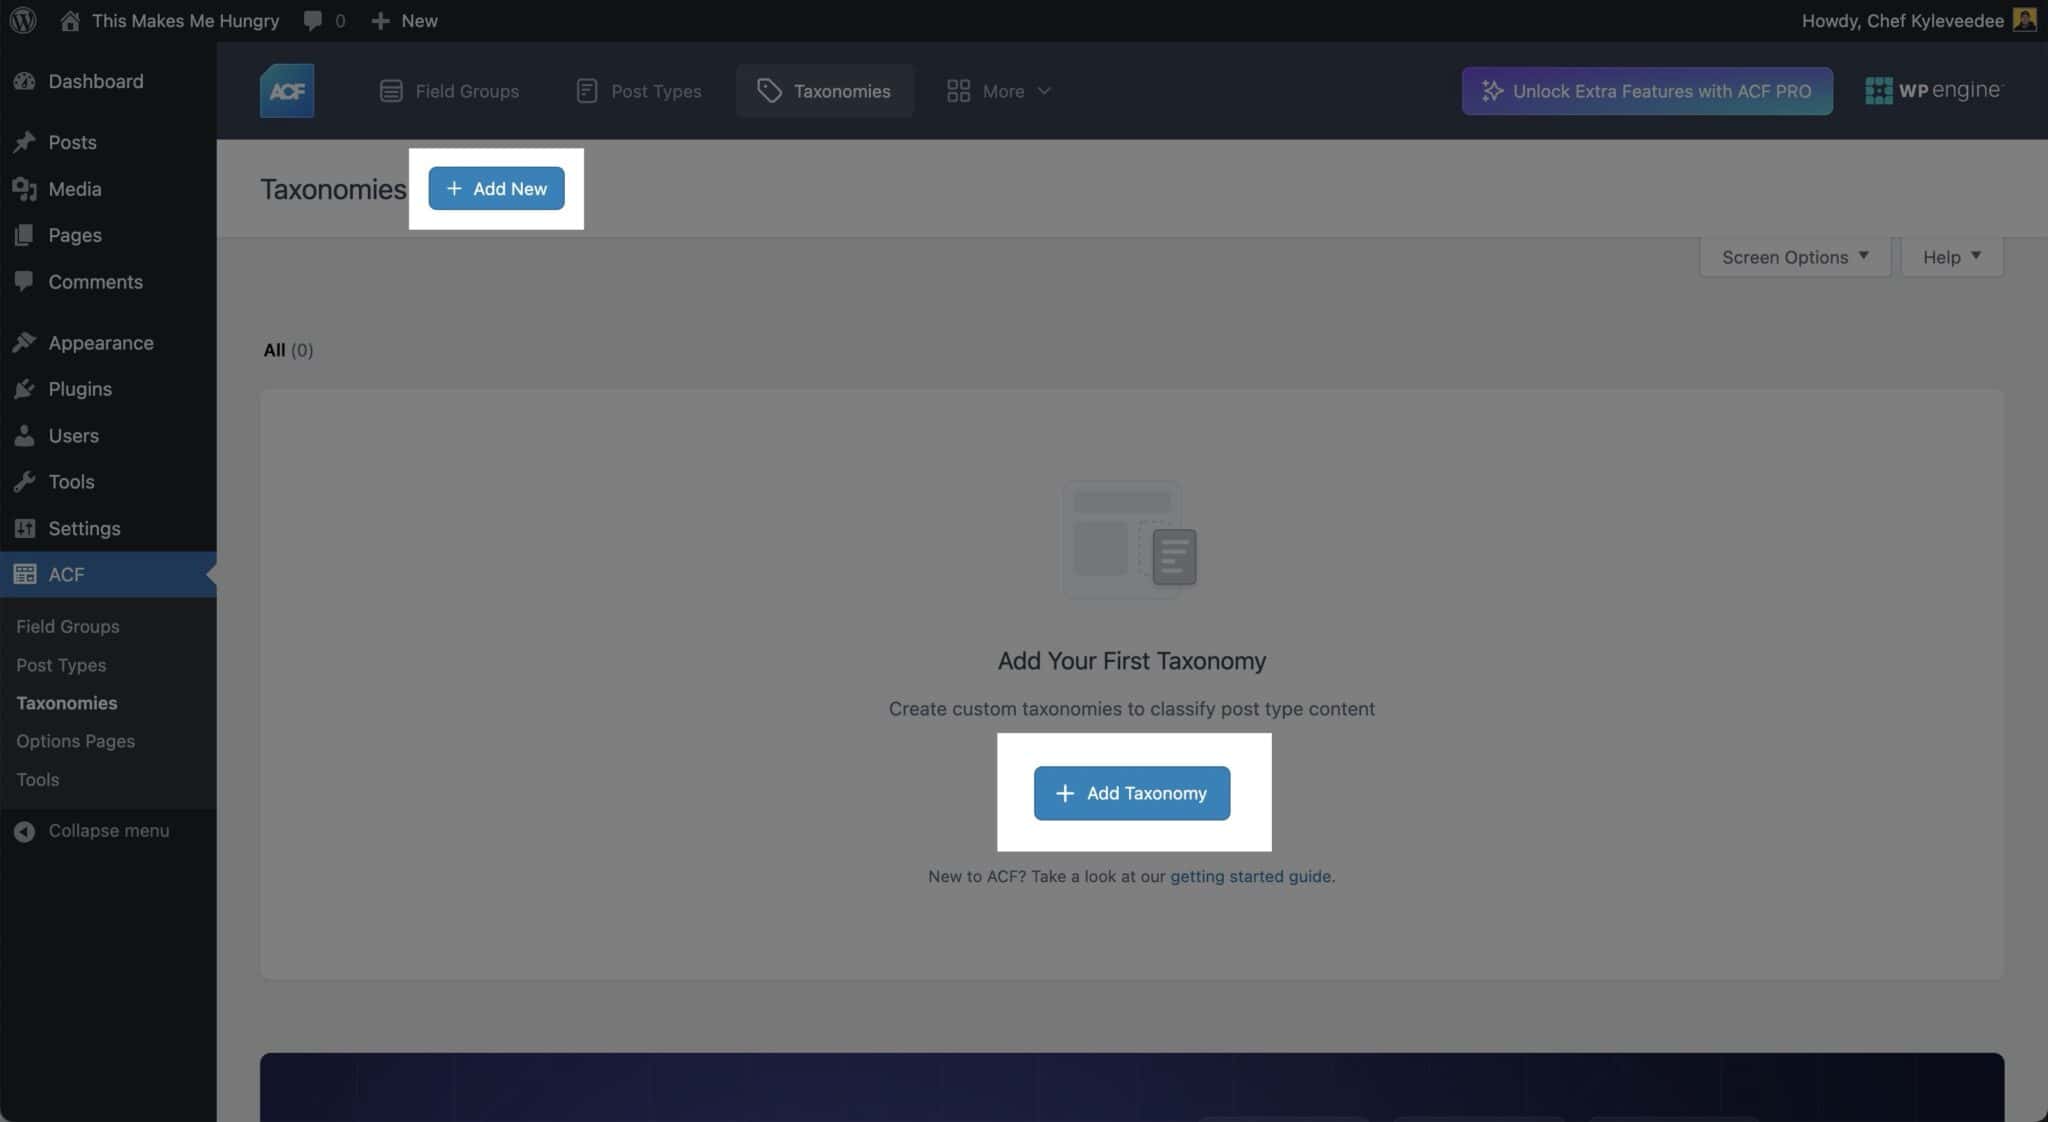The width and height of the screenshot is (2048, 1122).
Task: Click the Field Groups icon in ACF toolbar
Action: (390, 90)
